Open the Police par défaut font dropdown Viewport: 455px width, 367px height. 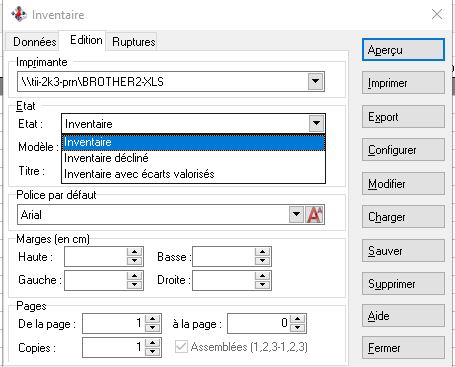296,214
